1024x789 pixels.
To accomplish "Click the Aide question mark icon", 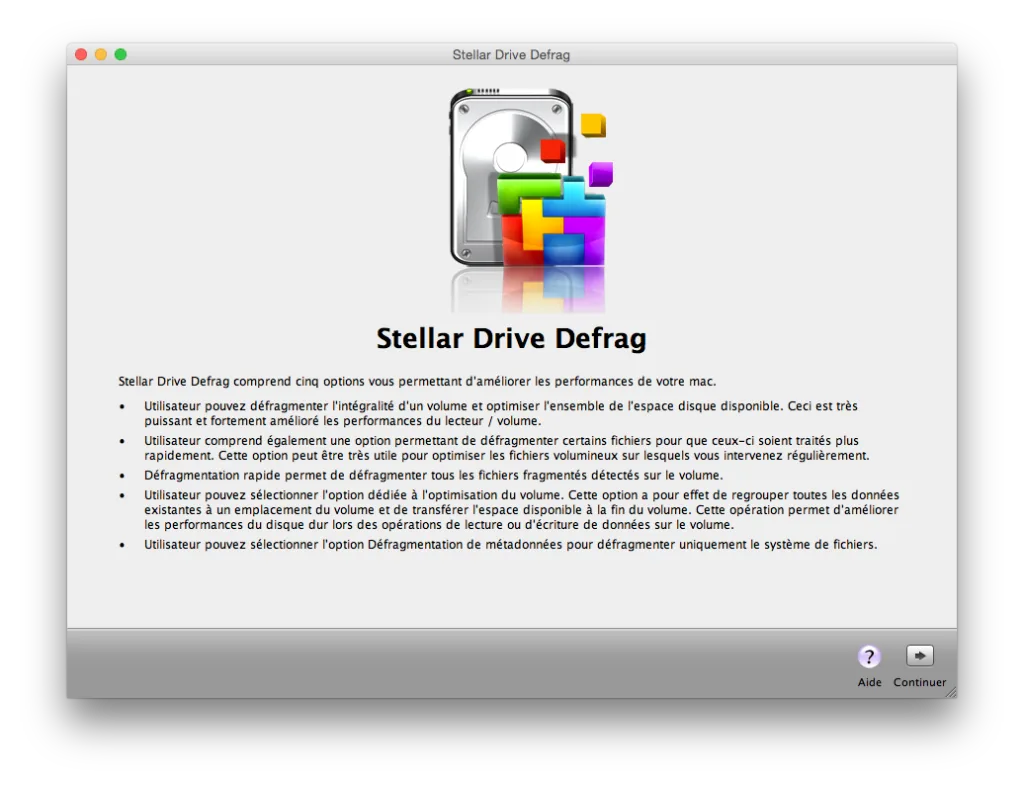I will (869, 656).
